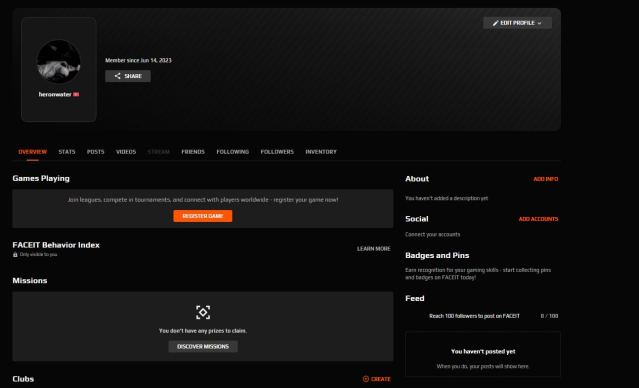
Task: Click the 0 / 100 followers counter
Action: [549, 316]
